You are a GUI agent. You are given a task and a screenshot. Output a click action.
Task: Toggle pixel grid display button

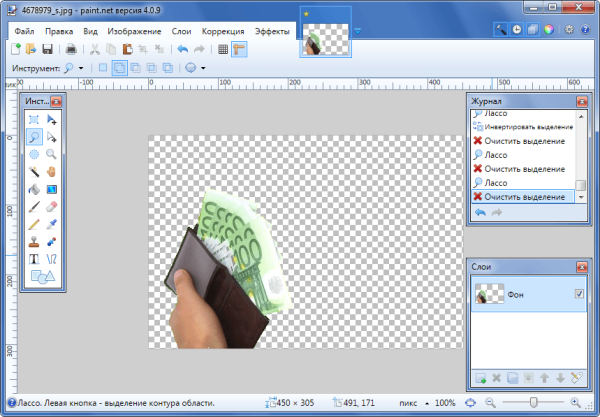point(222,48)
